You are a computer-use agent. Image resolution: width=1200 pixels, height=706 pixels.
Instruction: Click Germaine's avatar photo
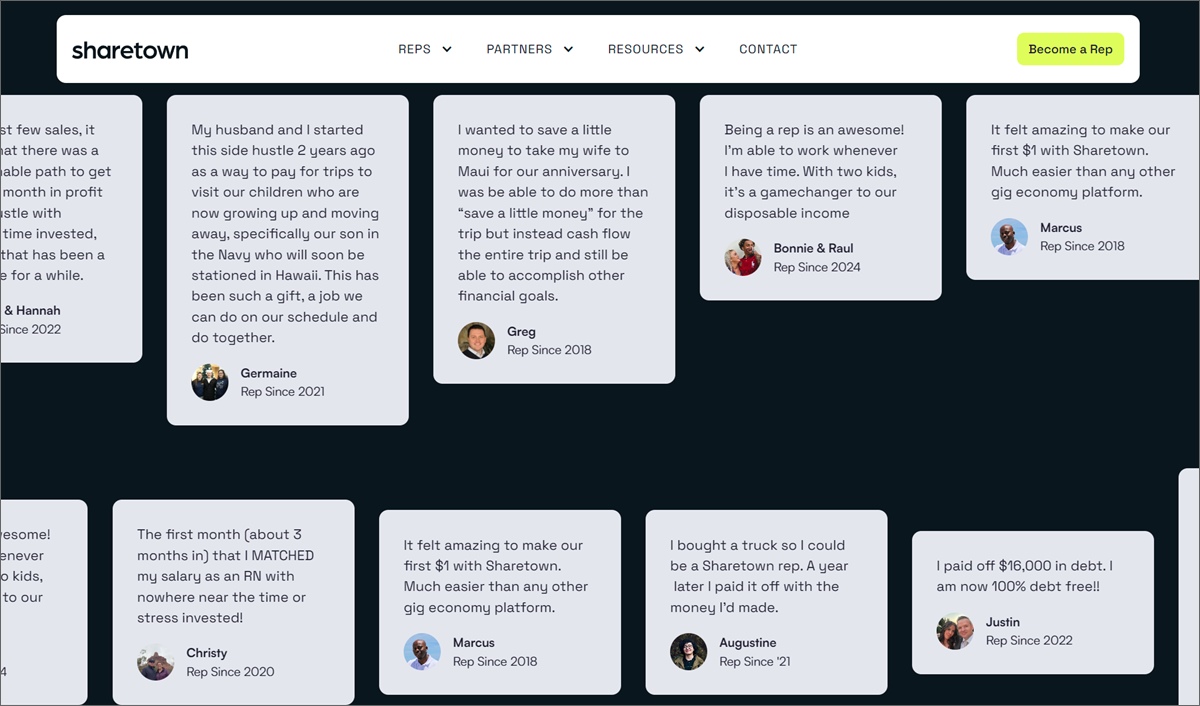(210, 382)
